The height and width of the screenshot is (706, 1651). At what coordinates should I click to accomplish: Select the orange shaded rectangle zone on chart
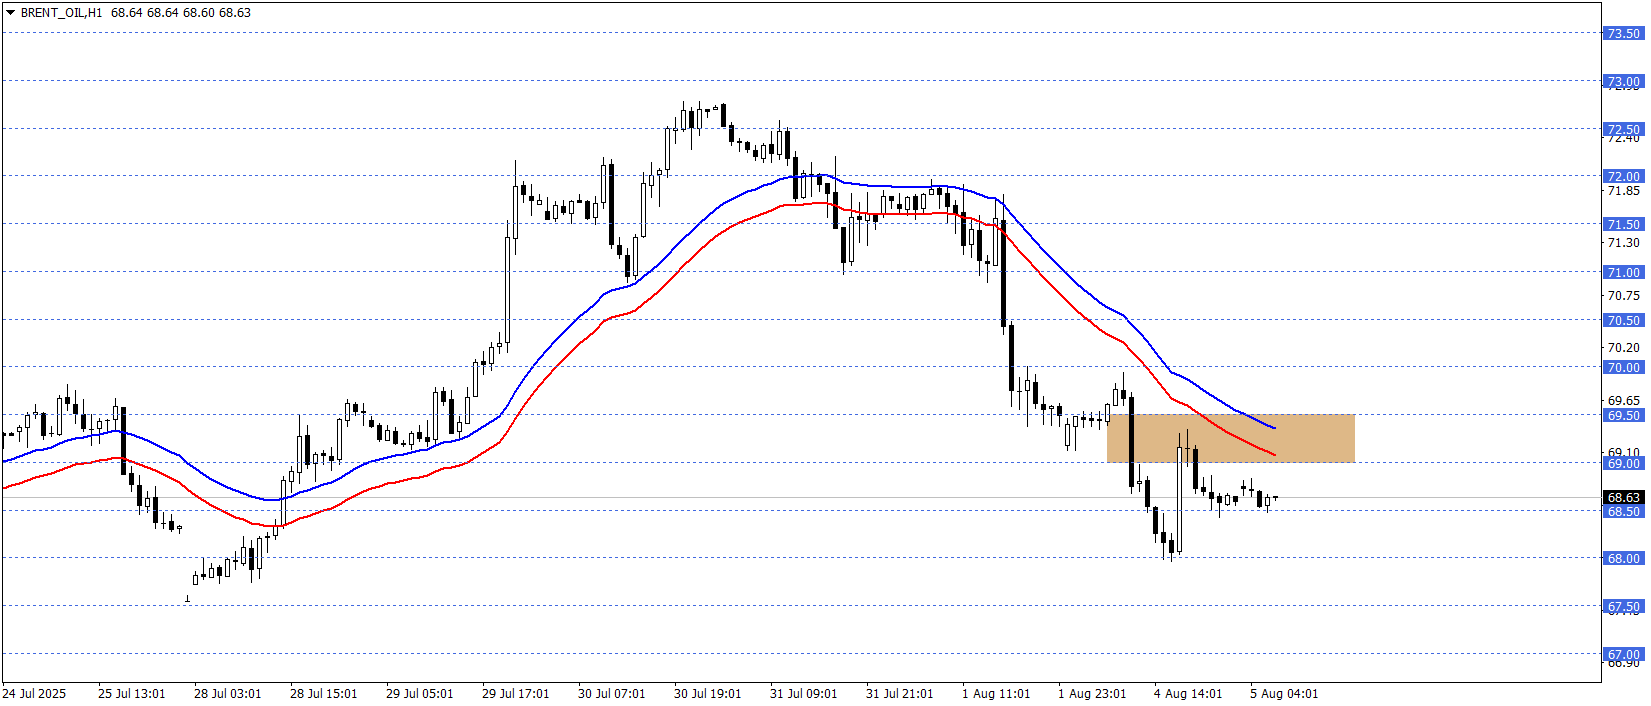click(x=1231, y=438)
